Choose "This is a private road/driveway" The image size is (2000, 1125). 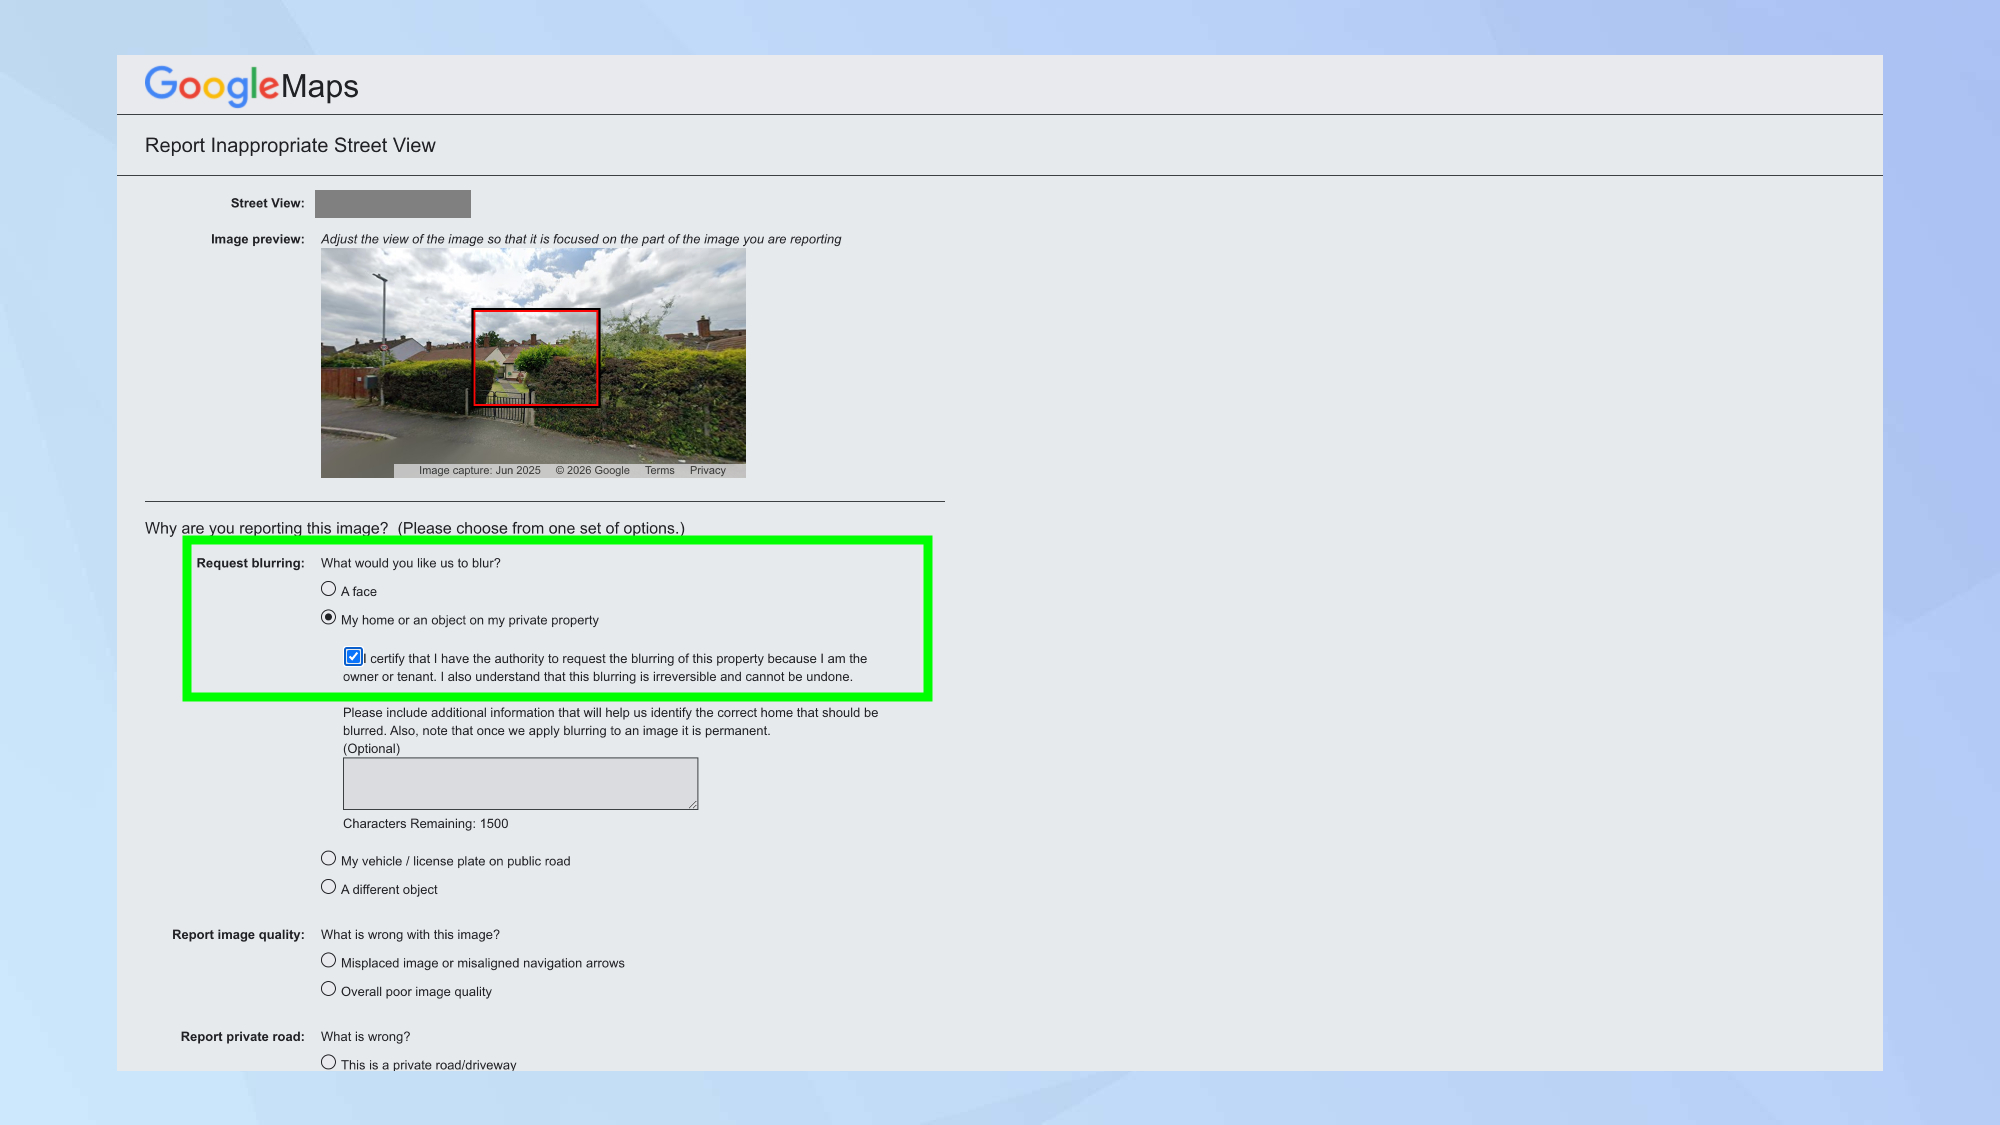pos(328,1062)
